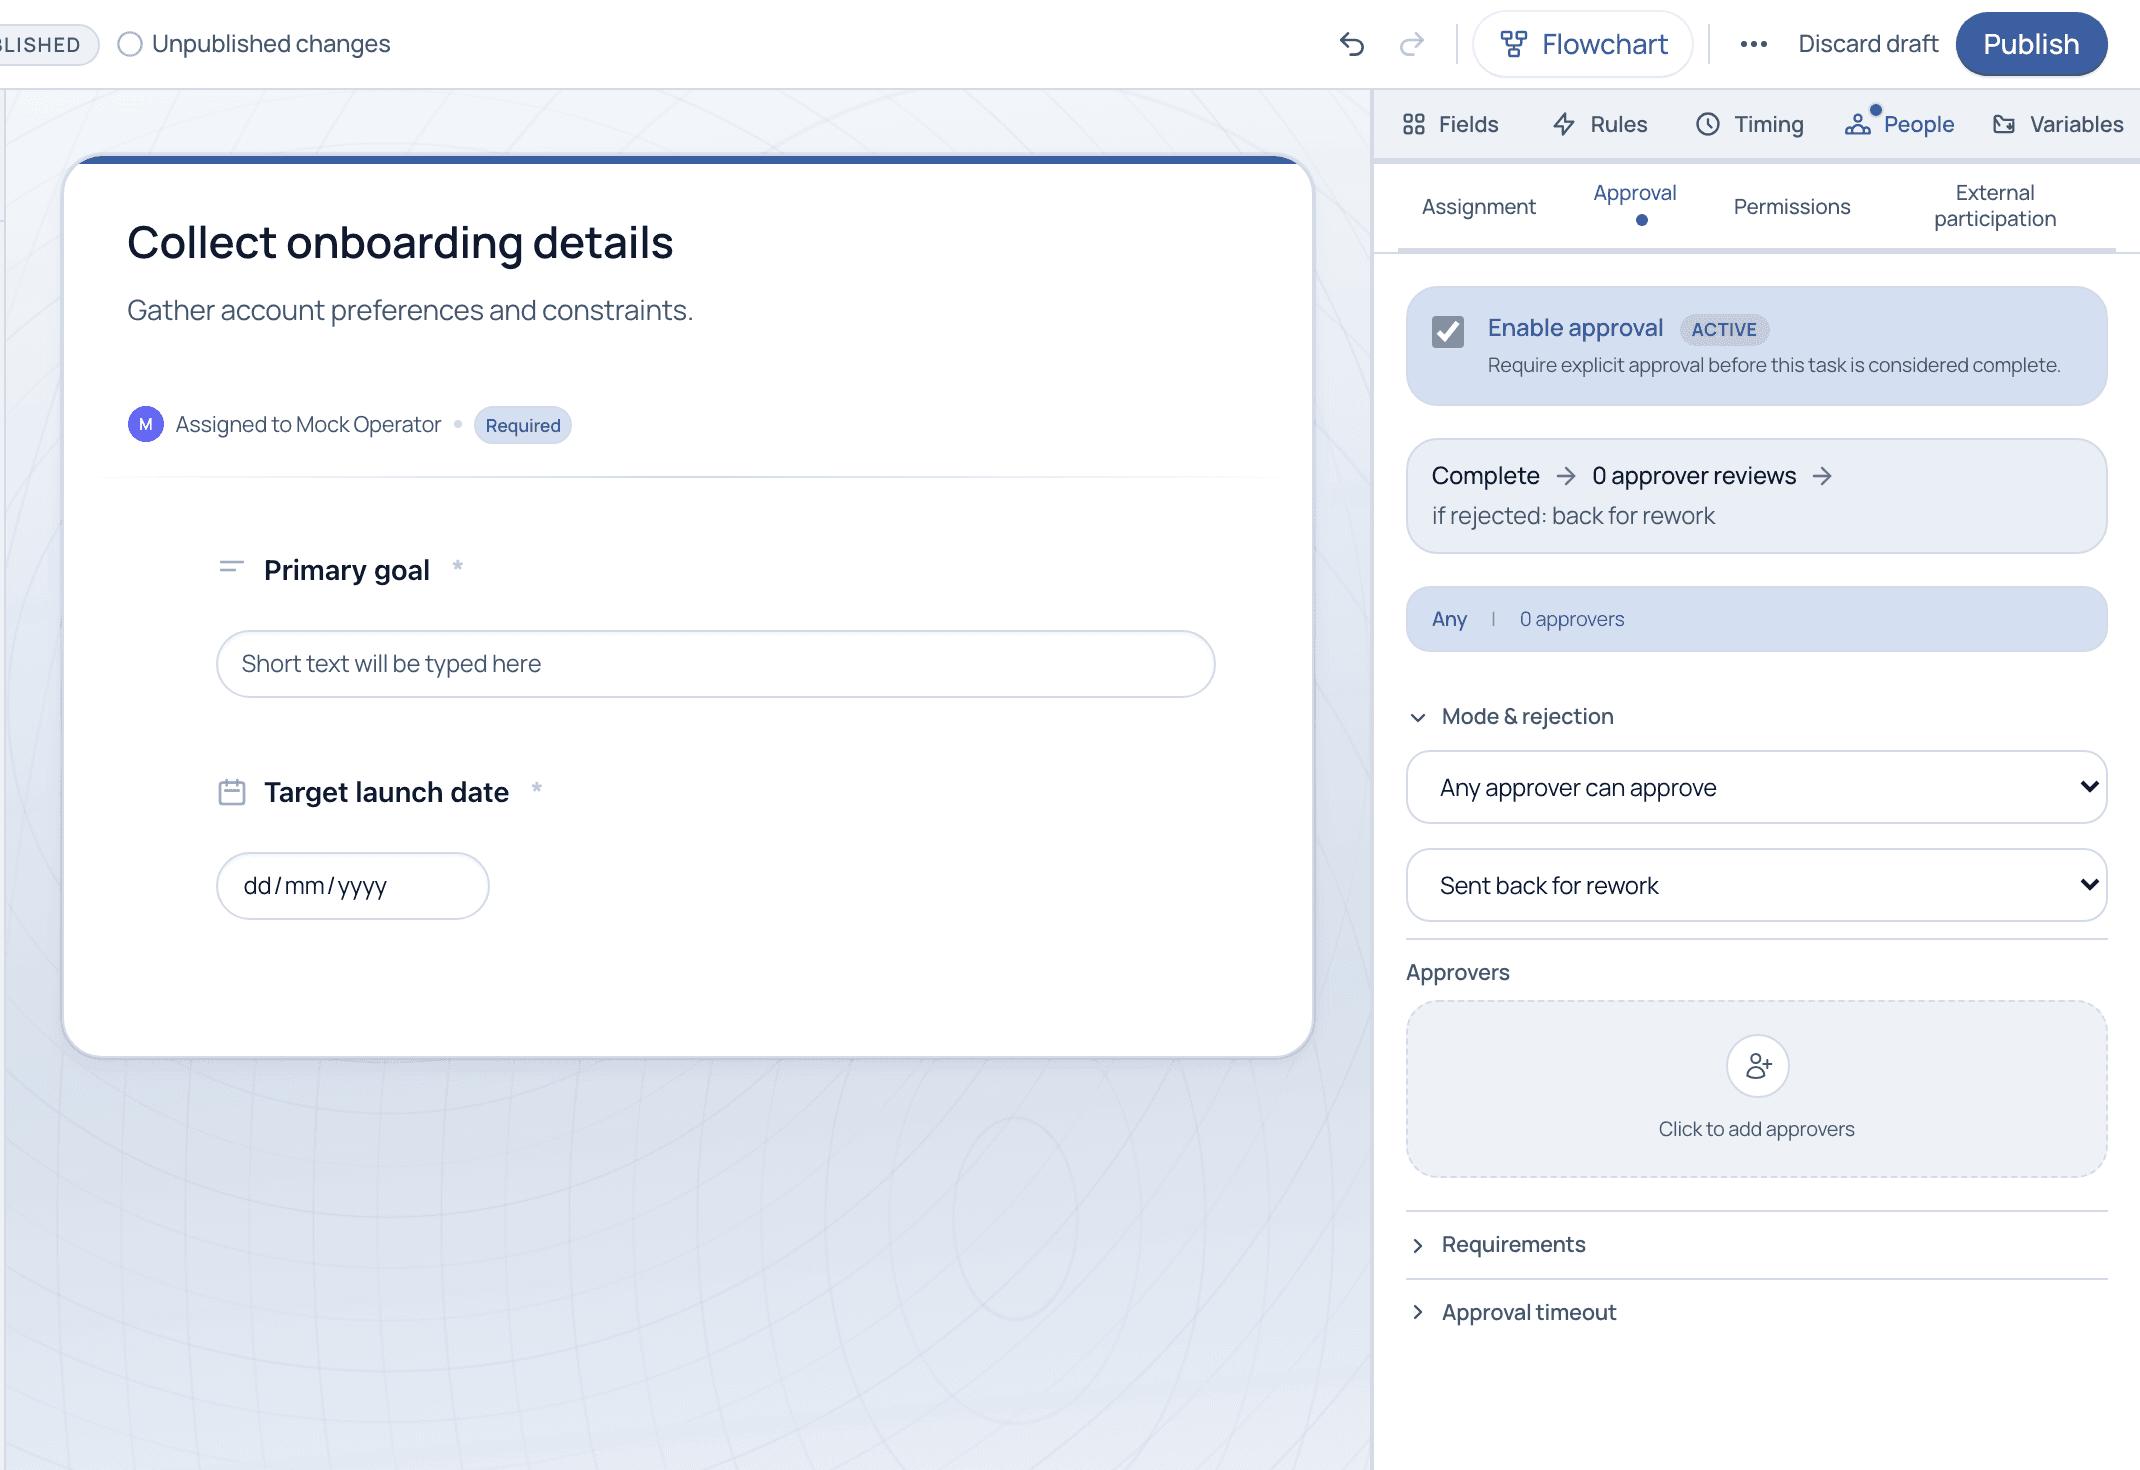
Task: Click the ACTIVE status badge
Action: pyautogui.click(x=1724, y=329)
